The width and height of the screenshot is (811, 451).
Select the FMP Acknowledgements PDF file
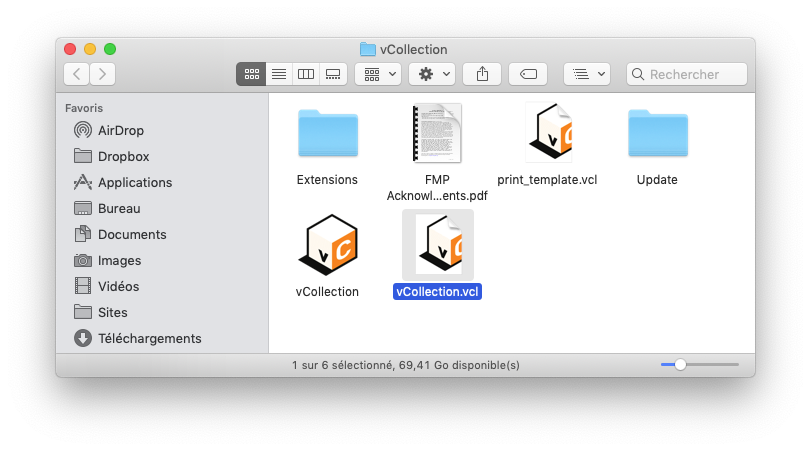[437, 133]
